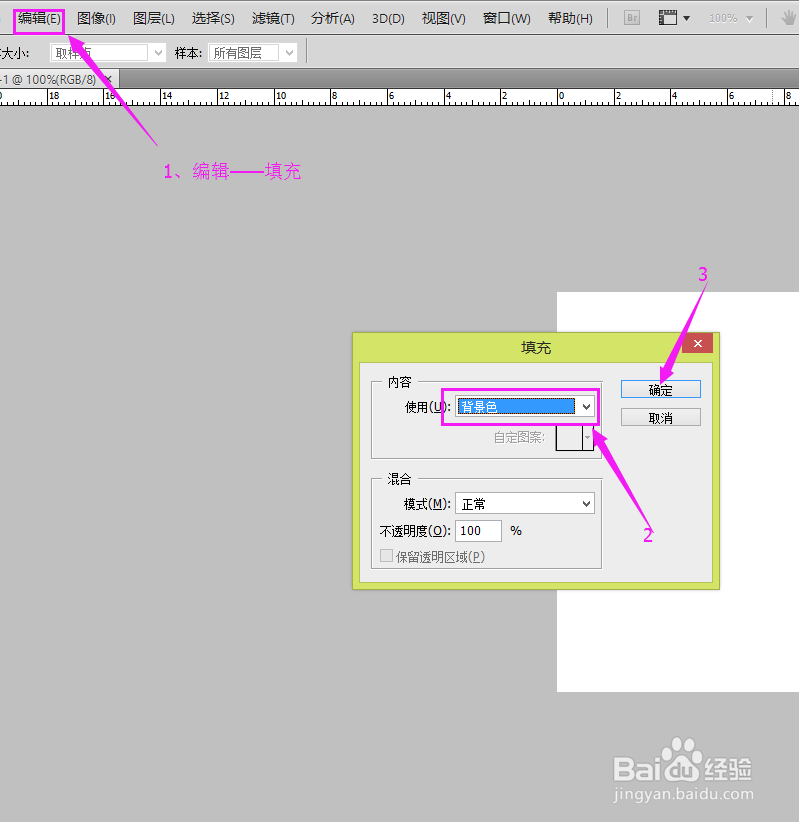Launch Bridge with the Br icon
The width and height of the screenshot is (799, 822).
[632, 18]
